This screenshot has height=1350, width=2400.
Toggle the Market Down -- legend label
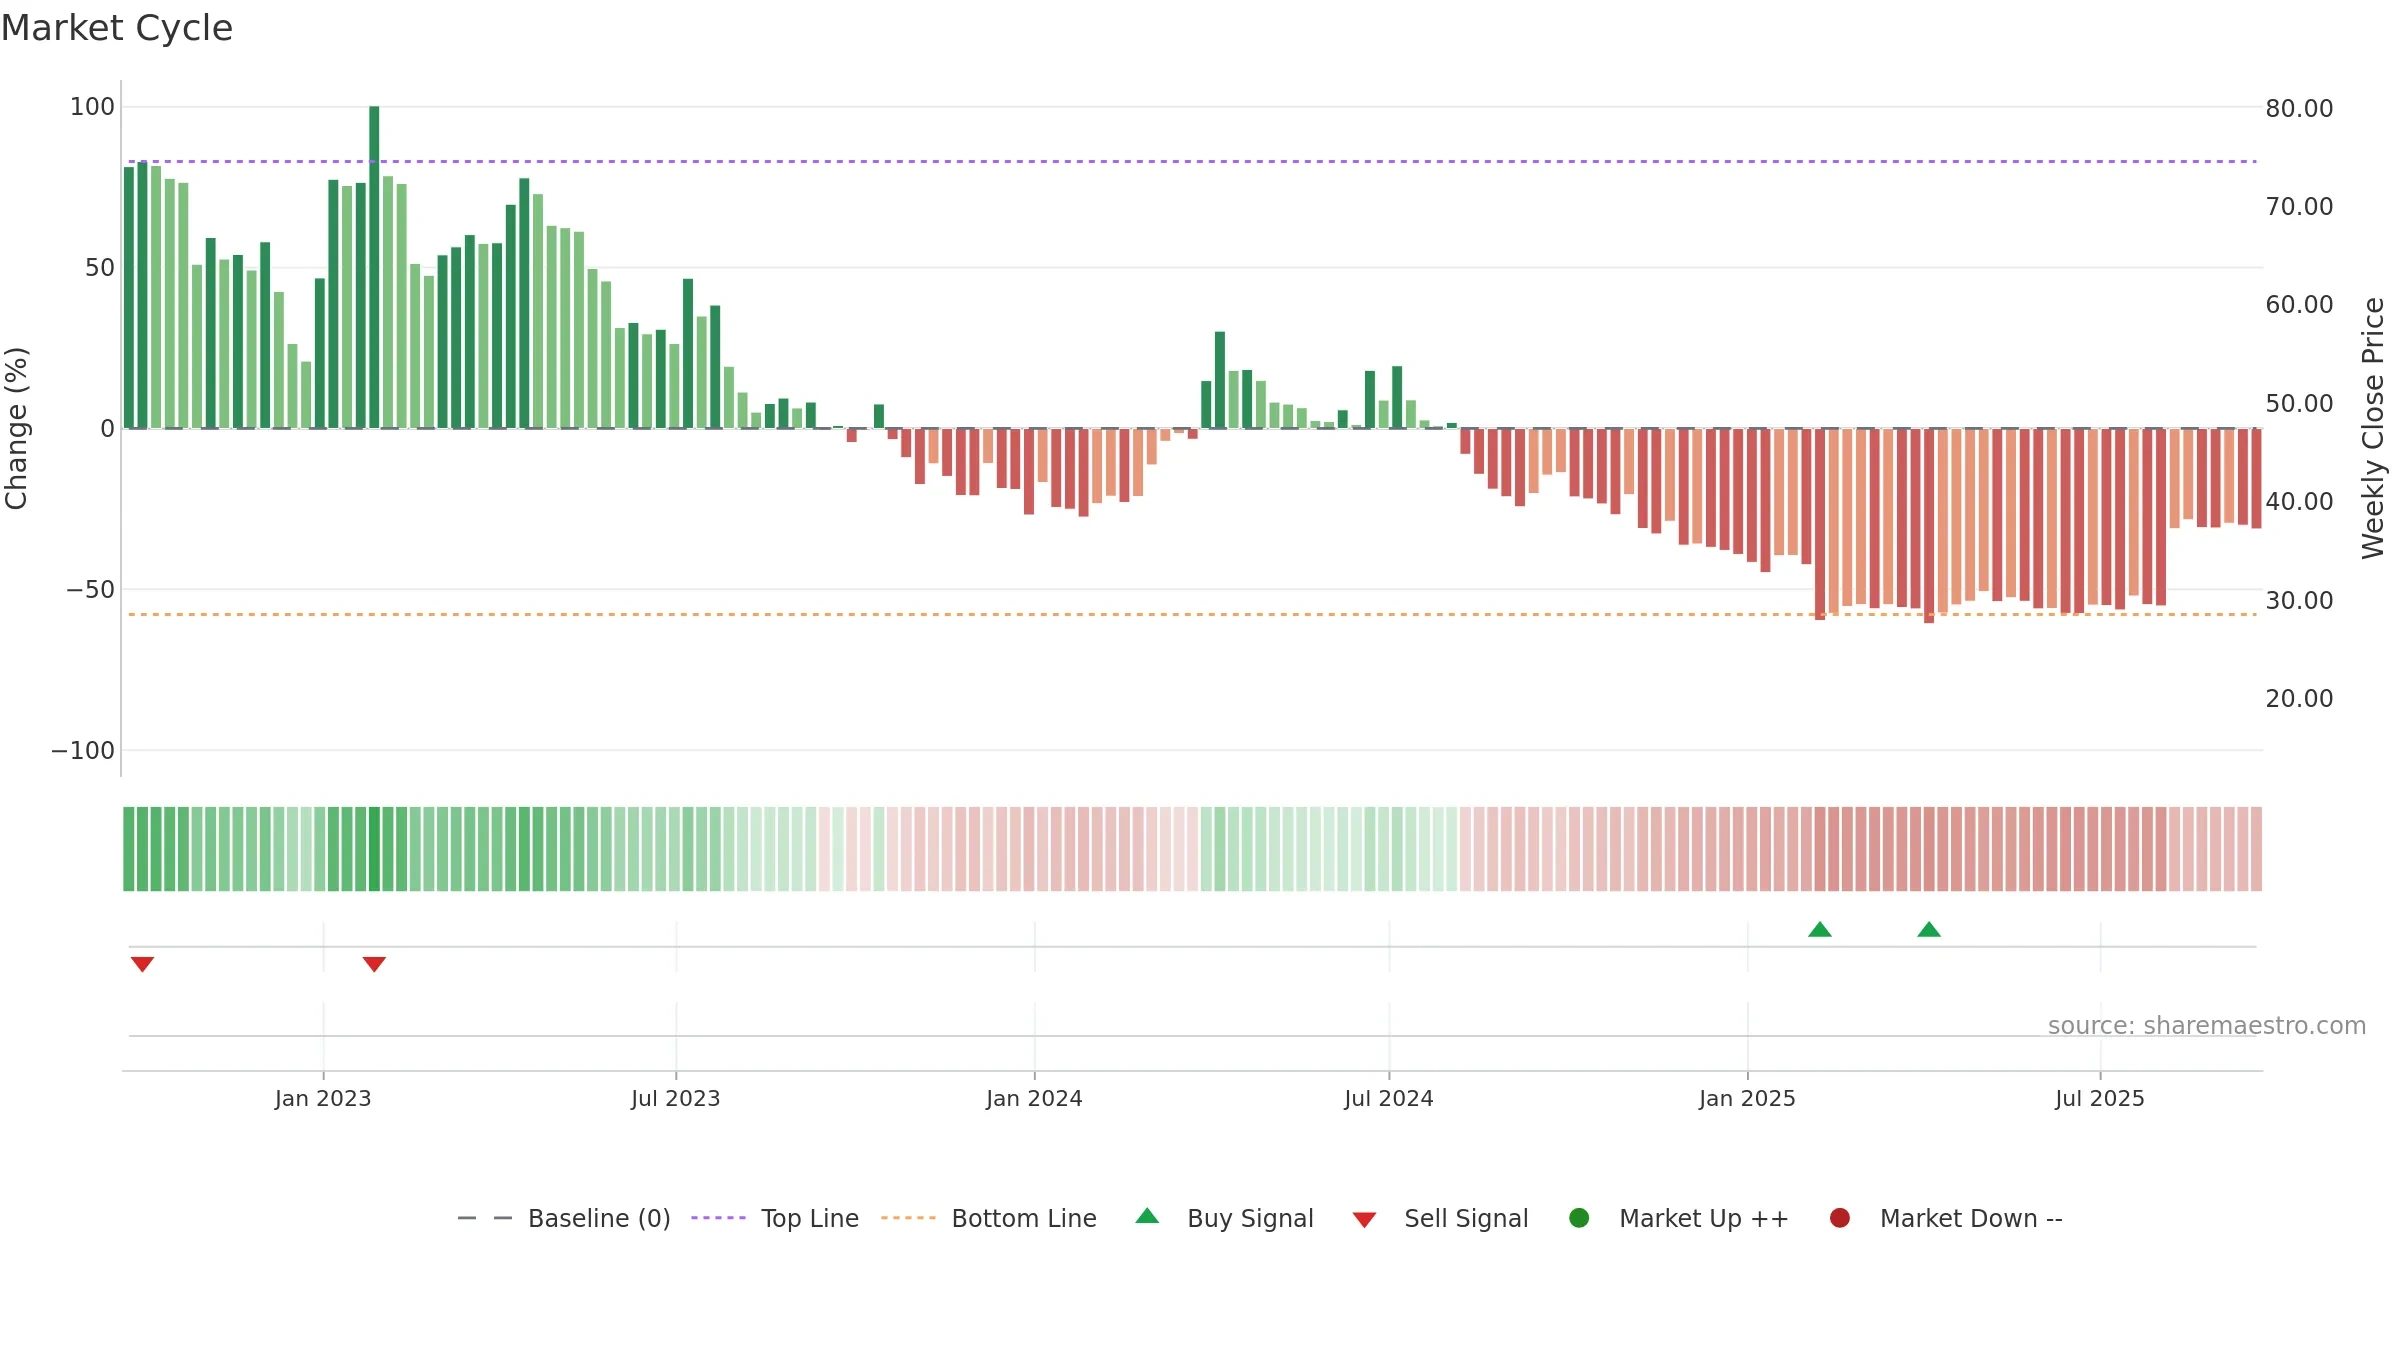click(x=1971, y=1219)
